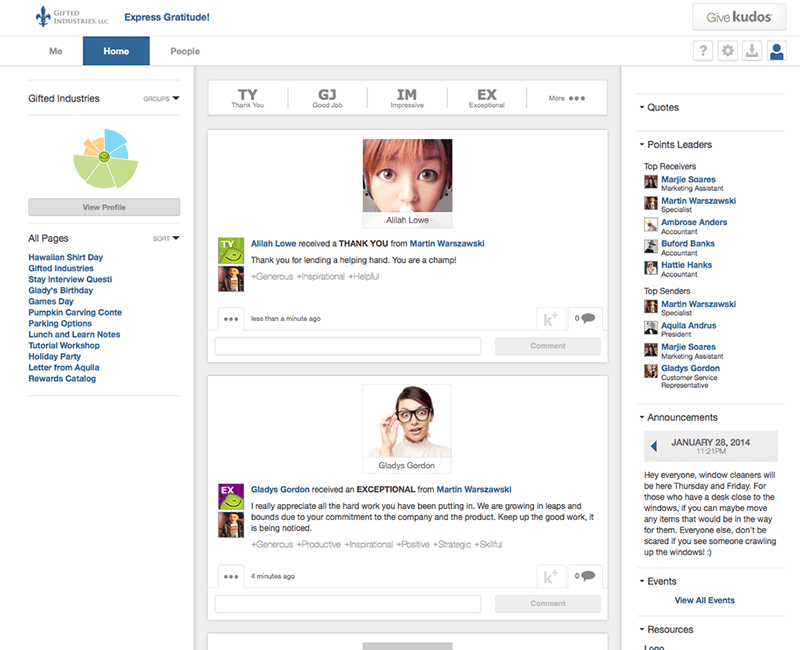Viewport: 800px width, 650px height.
Task: Open options dots on Gladys Gordon's post
Action: click(x=231, y=577)
